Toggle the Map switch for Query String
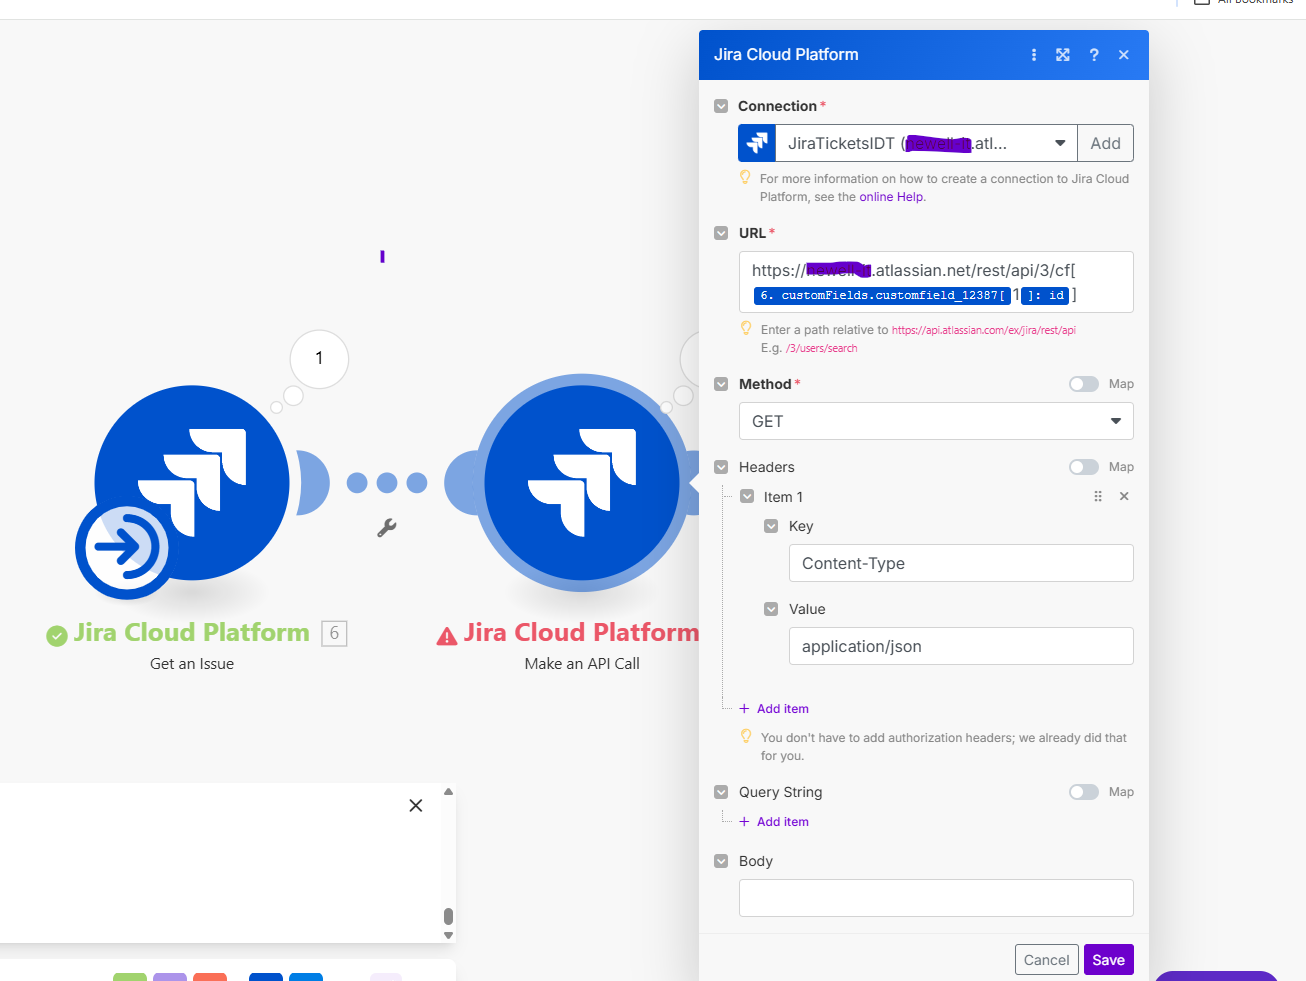The image size is (1306, 981). click(1084, 792)
